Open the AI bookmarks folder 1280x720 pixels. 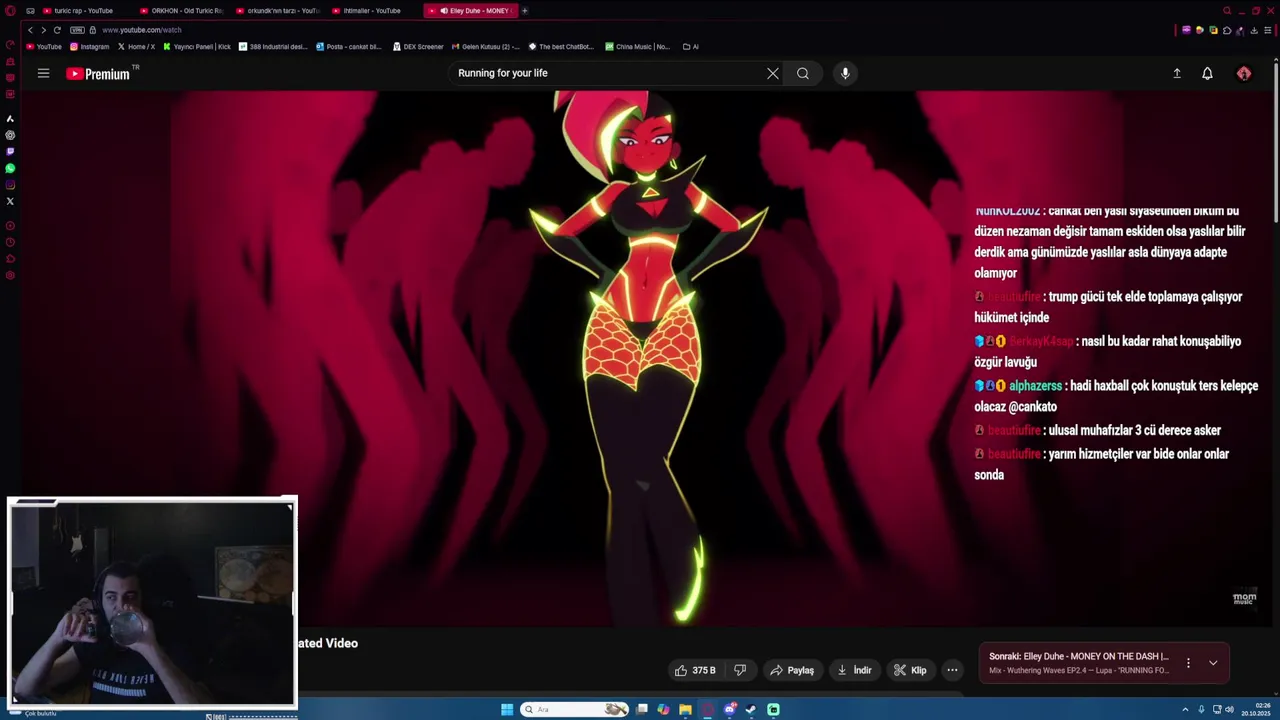[x=691, y=46]
